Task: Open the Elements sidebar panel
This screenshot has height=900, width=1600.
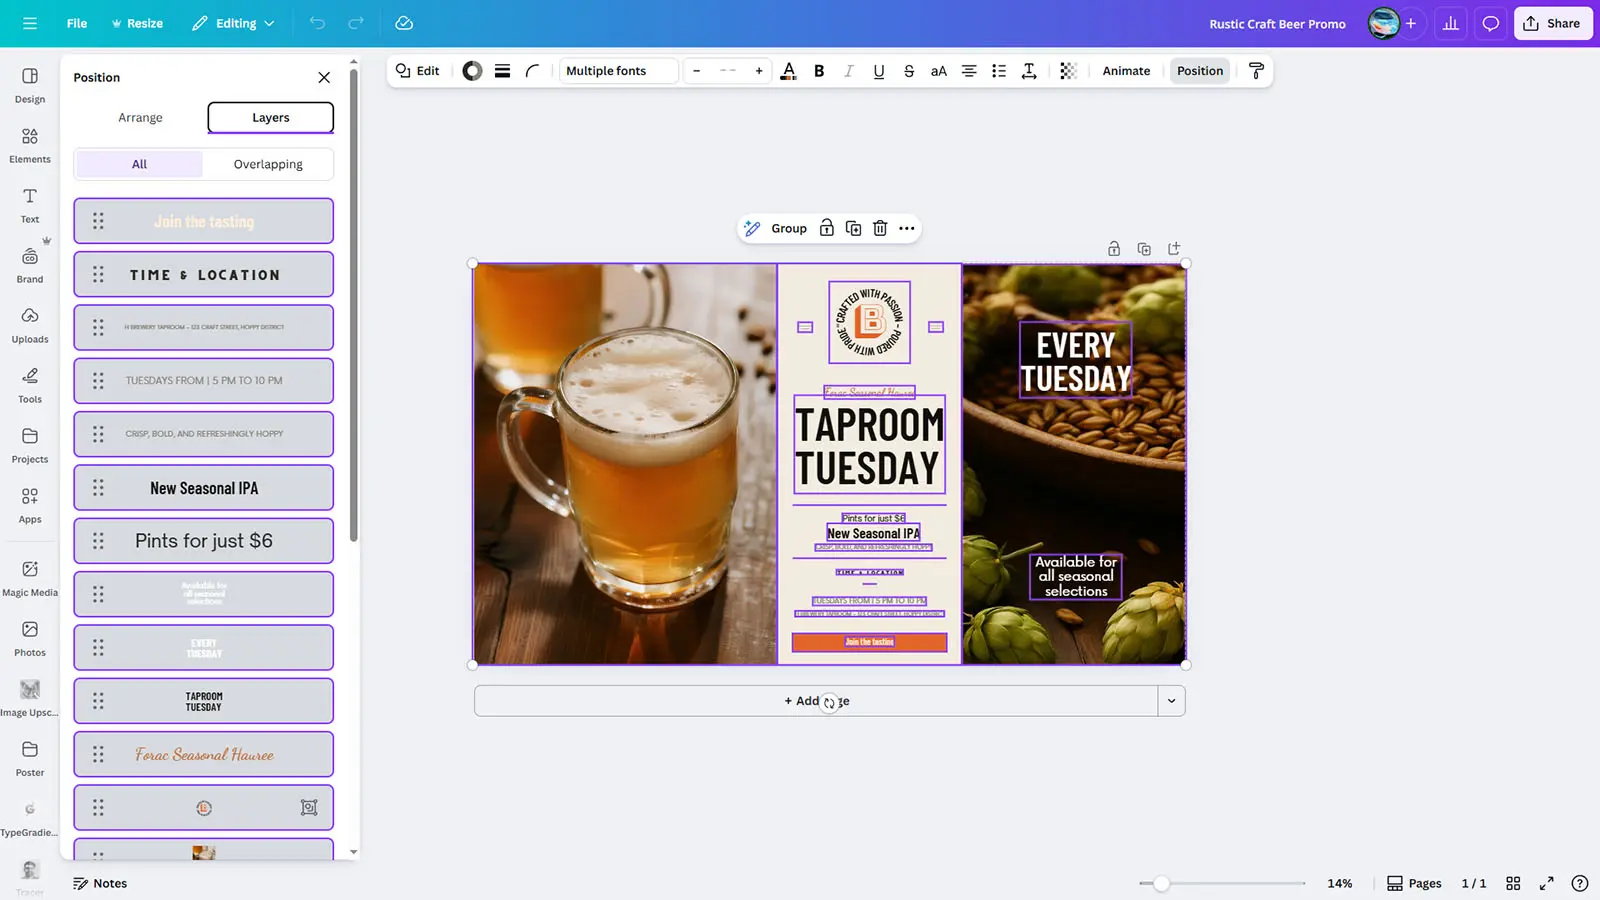Action: pyautogui.click(x=30, y=145)
